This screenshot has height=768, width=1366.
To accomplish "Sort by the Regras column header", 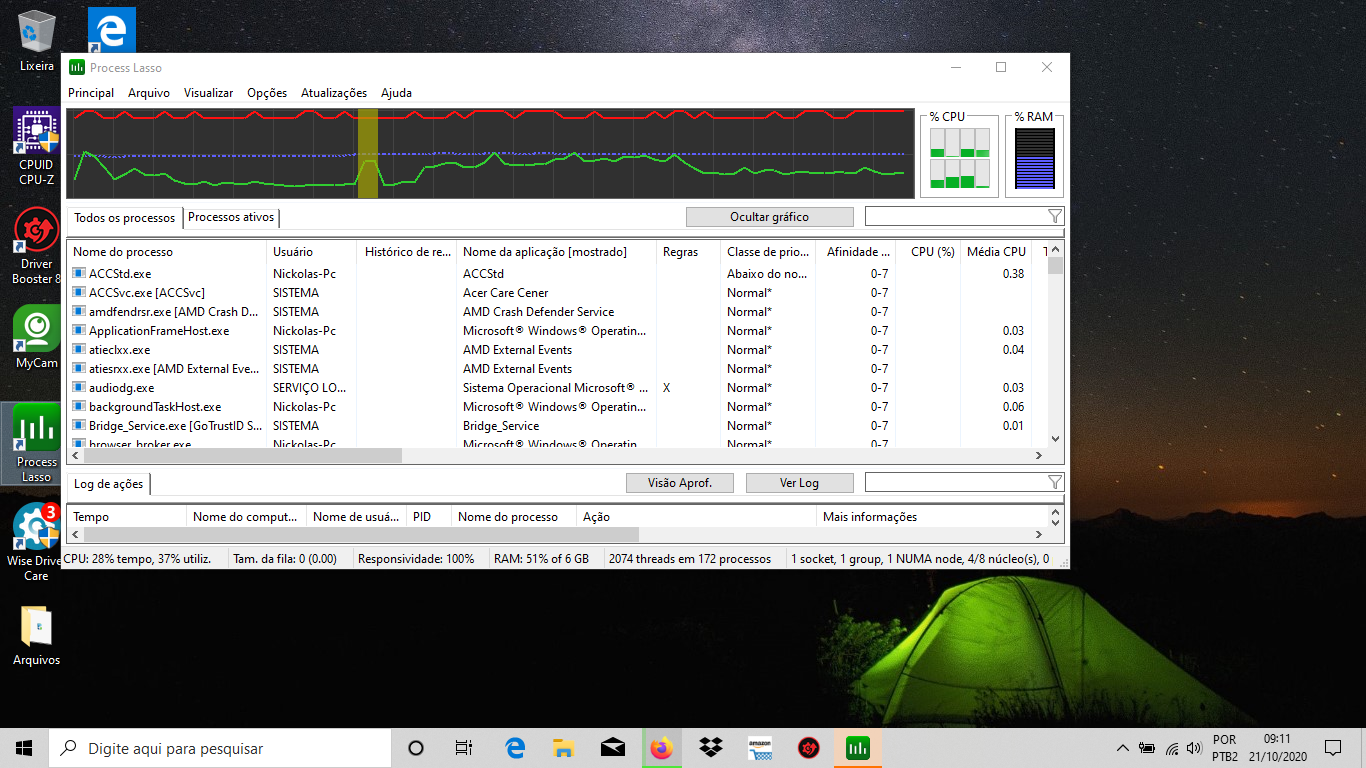I will [x=688, y=252].
